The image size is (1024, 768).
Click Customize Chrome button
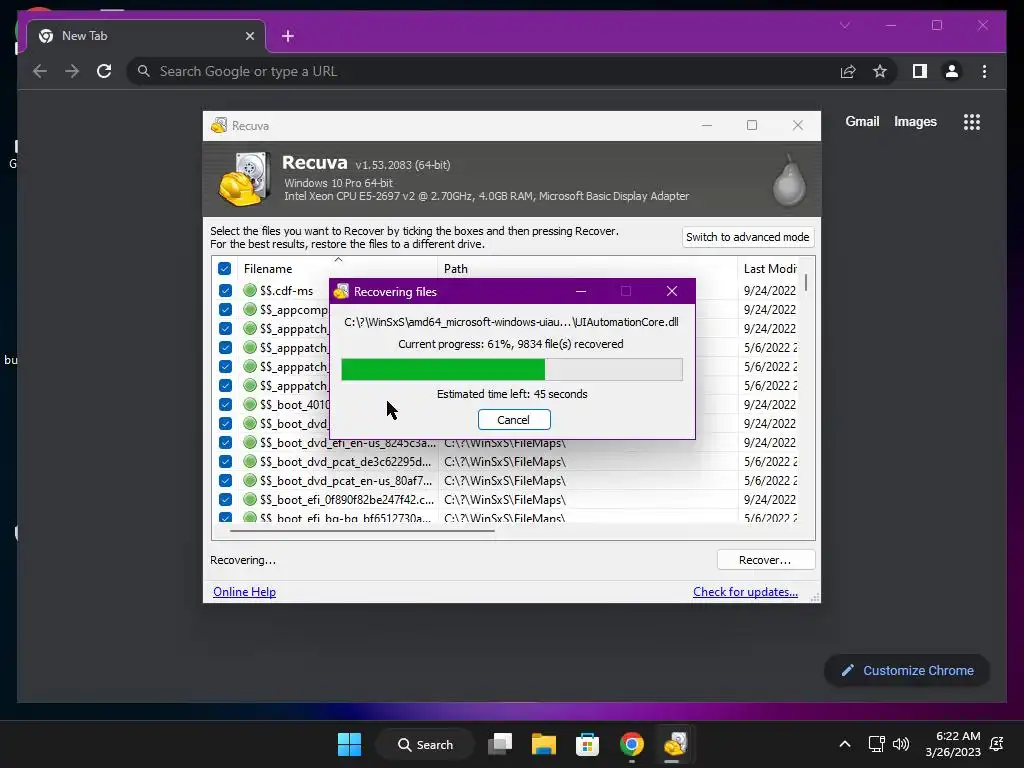click(907, 671)
